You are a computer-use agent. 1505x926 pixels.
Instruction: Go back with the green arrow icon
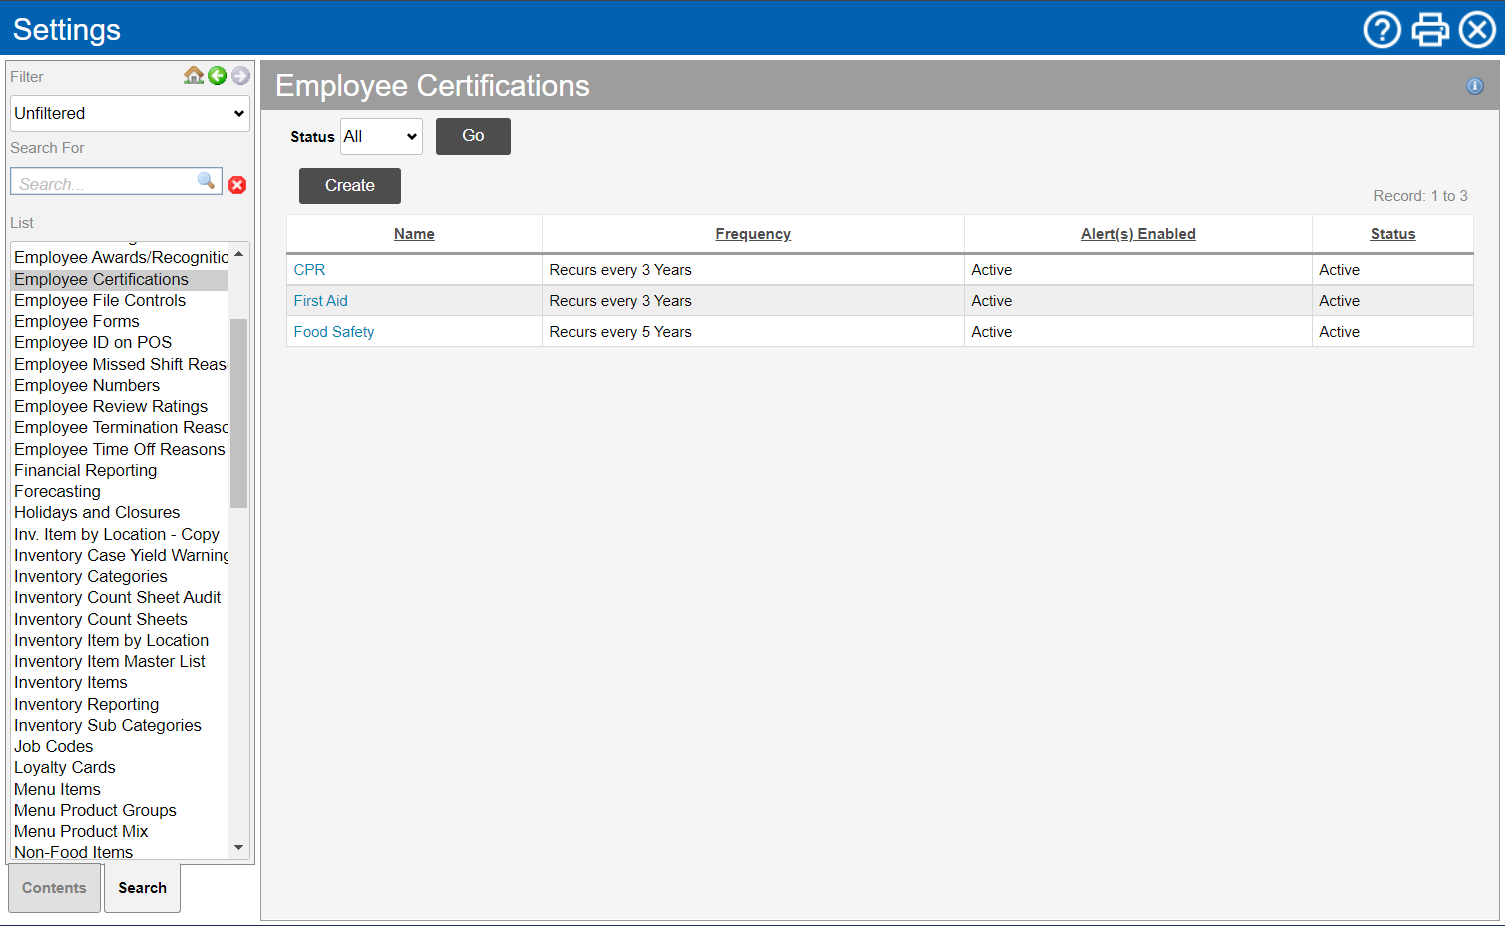pos(217,75)
